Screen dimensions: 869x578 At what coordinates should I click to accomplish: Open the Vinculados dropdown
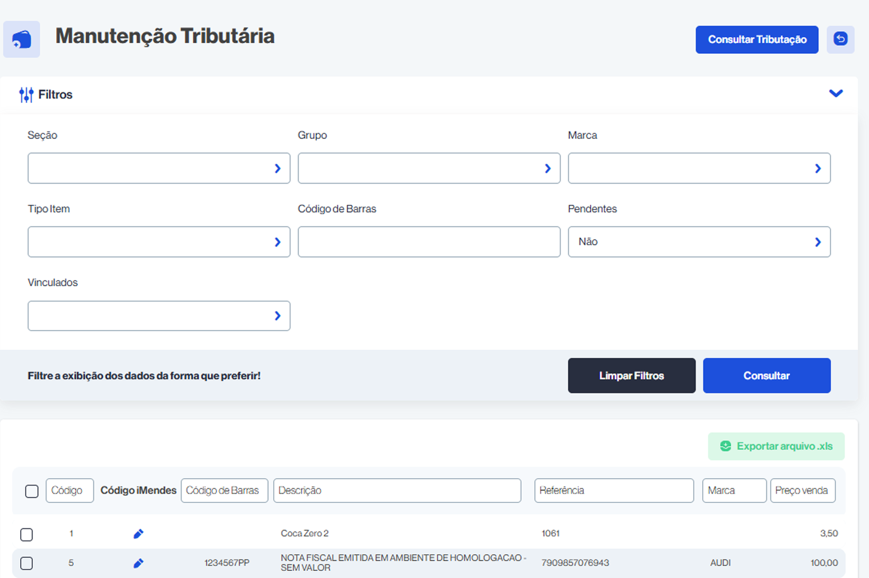(158, 316)
